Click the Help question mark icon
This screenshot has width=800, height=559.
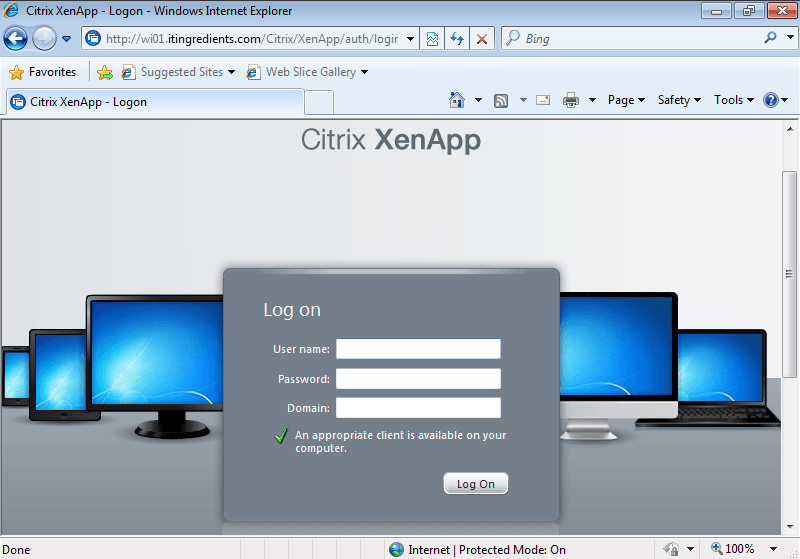[770, 100]
